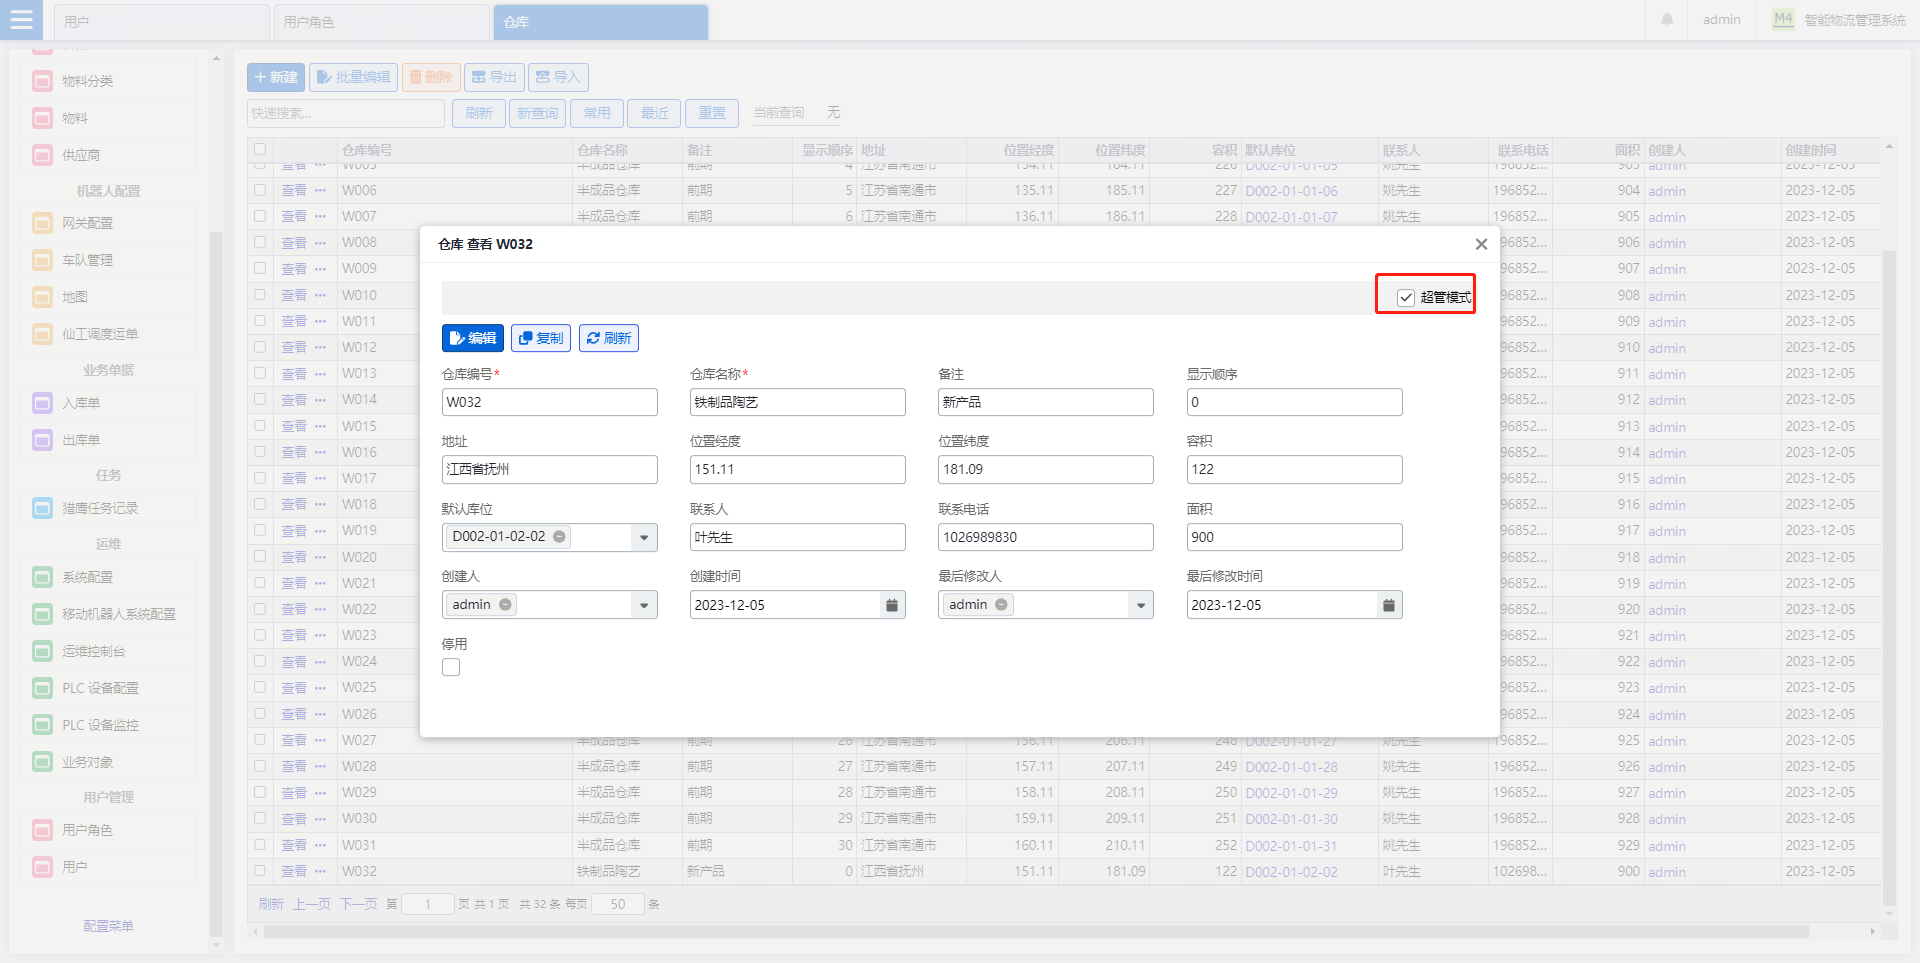Switch to the 用户角色 tab
Screen dimensions: 1920x963
click(381, 22)
